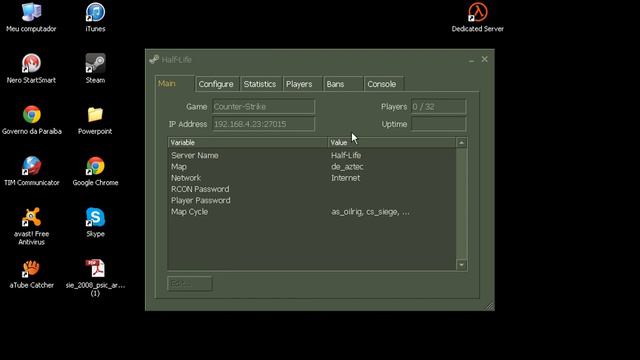640x360 pixels.
Task: Click the IP Address field
Action: click(x=263, y=124)
